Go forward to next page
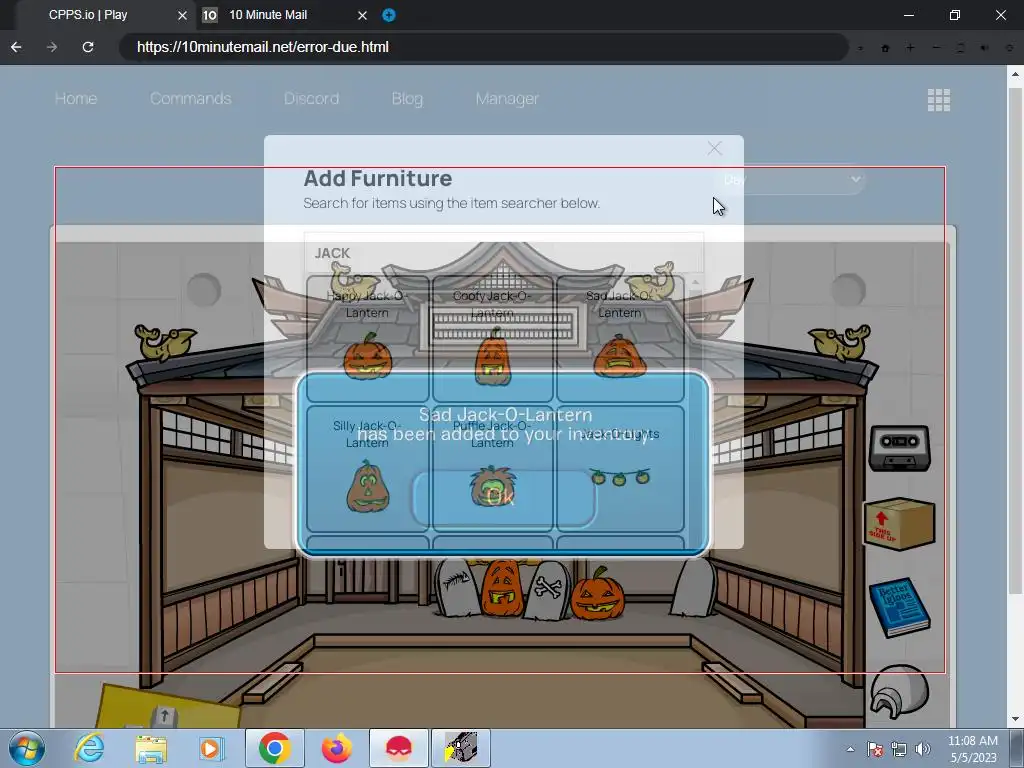This screenshot has width=1024, height=768. click(52, 47)
